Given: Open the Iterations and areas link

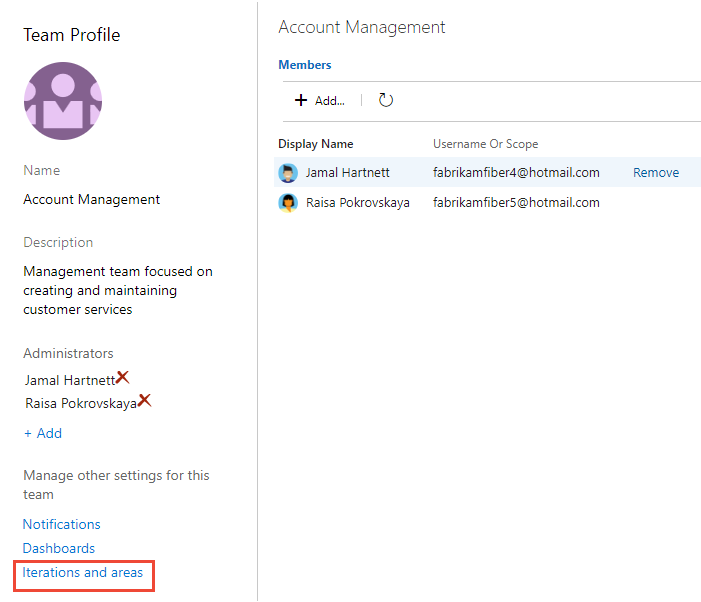Looking at the screenshot, I should pos(83,573).
